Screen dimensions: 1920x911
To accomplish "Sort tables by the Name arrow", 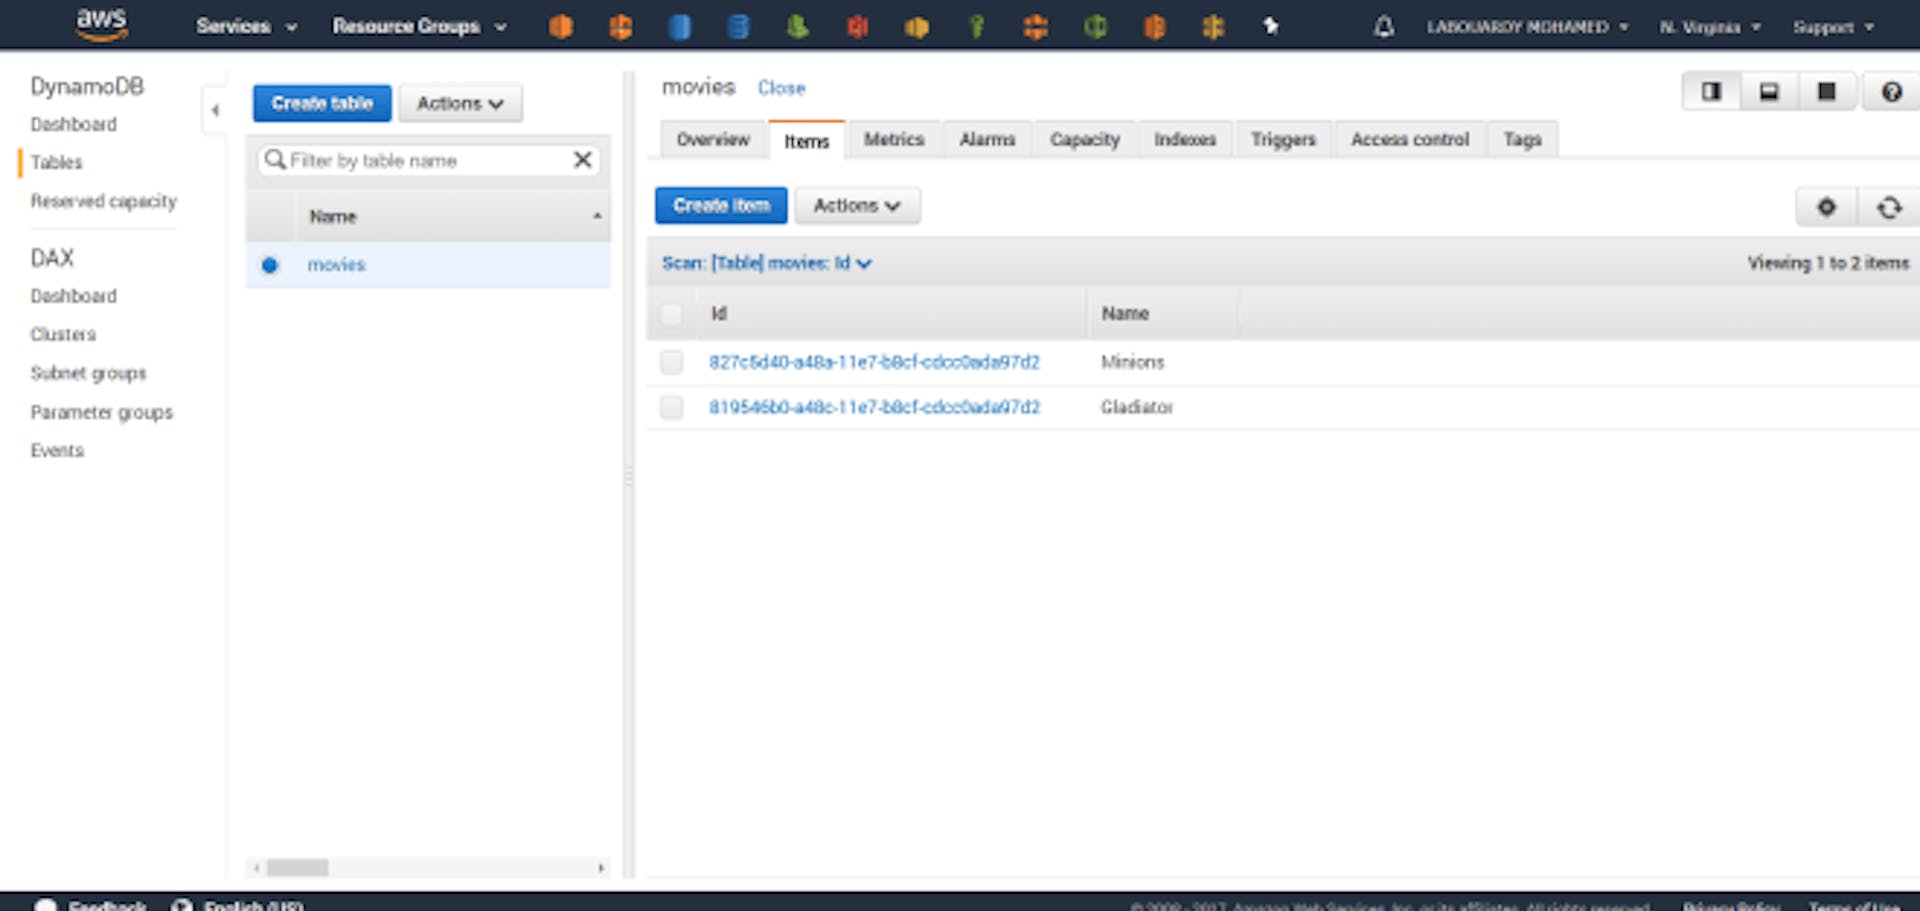I will point(597,216).
